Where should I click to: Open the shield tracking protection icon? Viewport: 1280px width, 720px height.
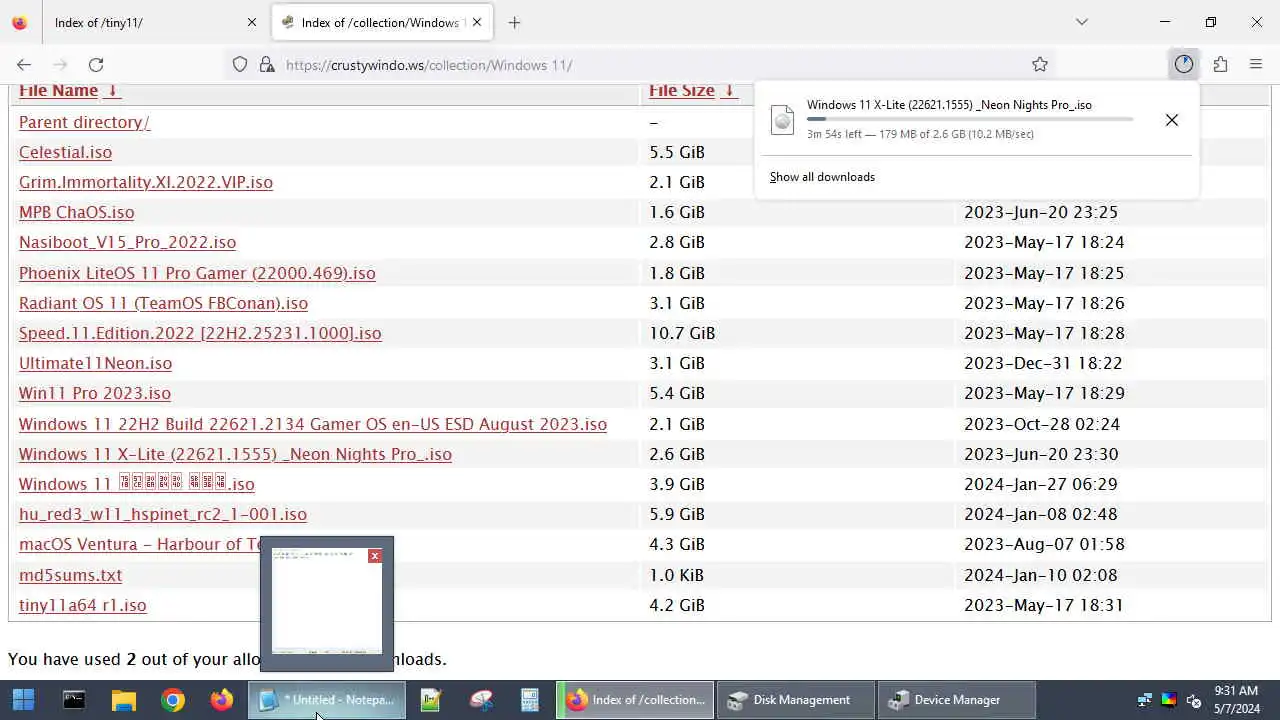click(x=240, y=64)
